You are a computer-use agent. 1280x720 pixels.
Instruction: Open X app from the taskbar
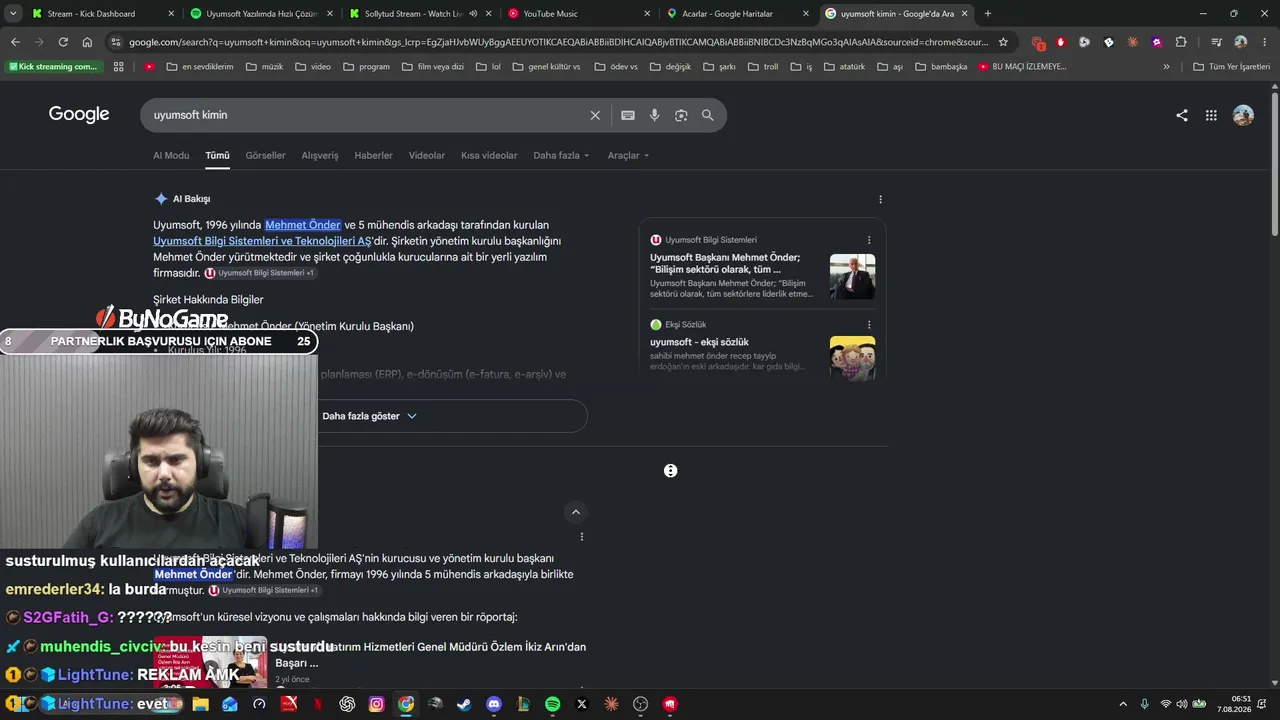point(582,704)
